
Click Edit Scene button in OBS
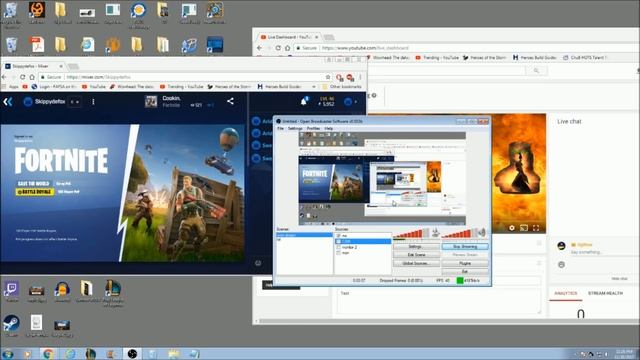[x=416, y=255]
